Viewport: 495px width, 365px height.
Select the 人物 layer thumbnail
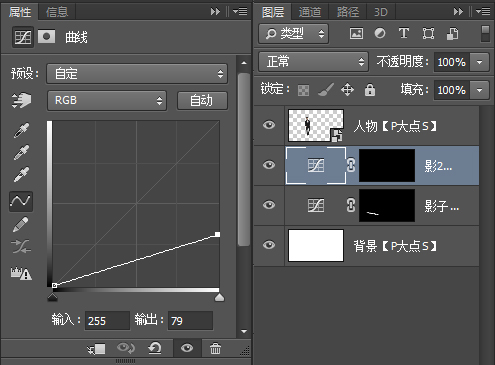click(316, 125)
